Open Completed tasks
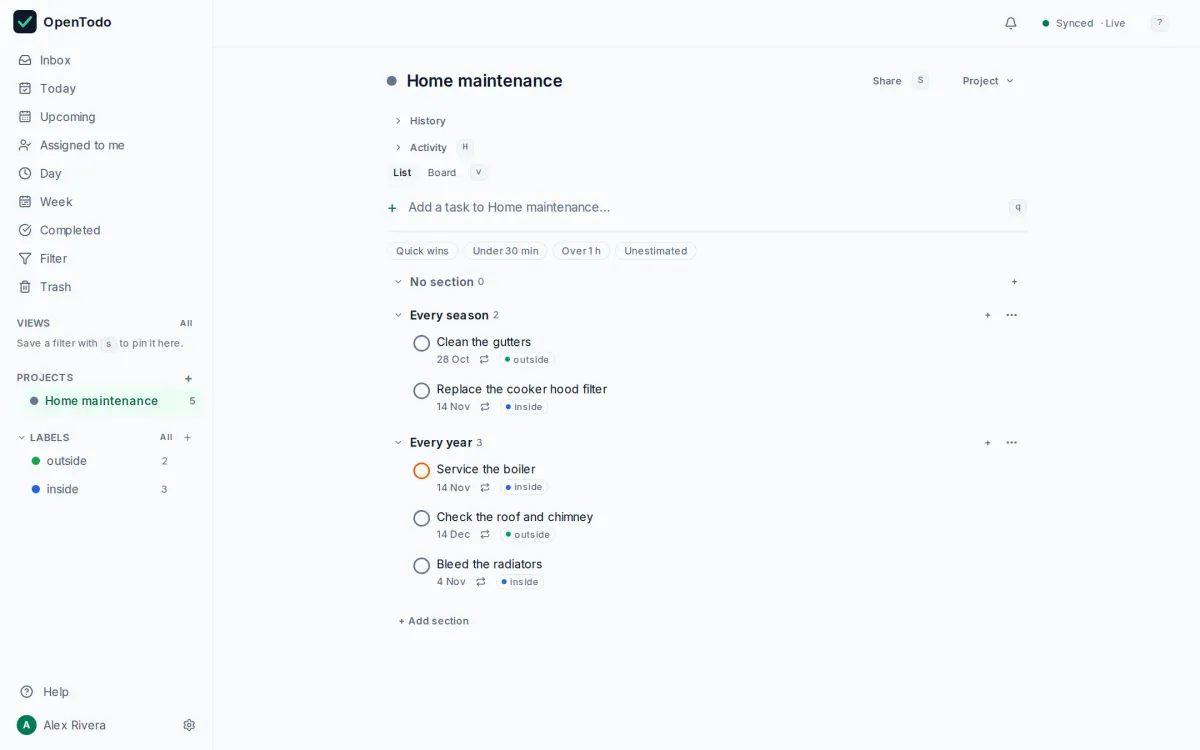The height and width of the screenshot is (750, 1200). point(107,230)
